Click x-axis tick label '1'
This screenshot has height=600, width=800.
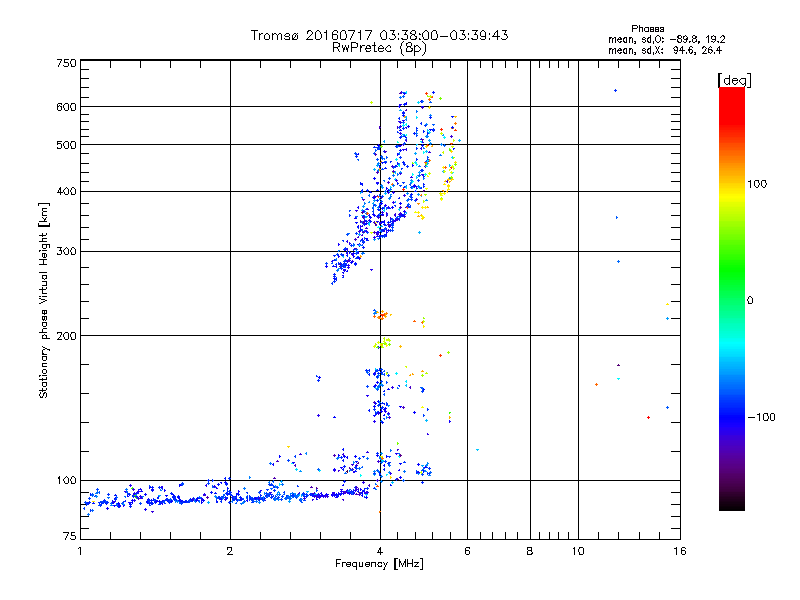(x=80, y=551)
